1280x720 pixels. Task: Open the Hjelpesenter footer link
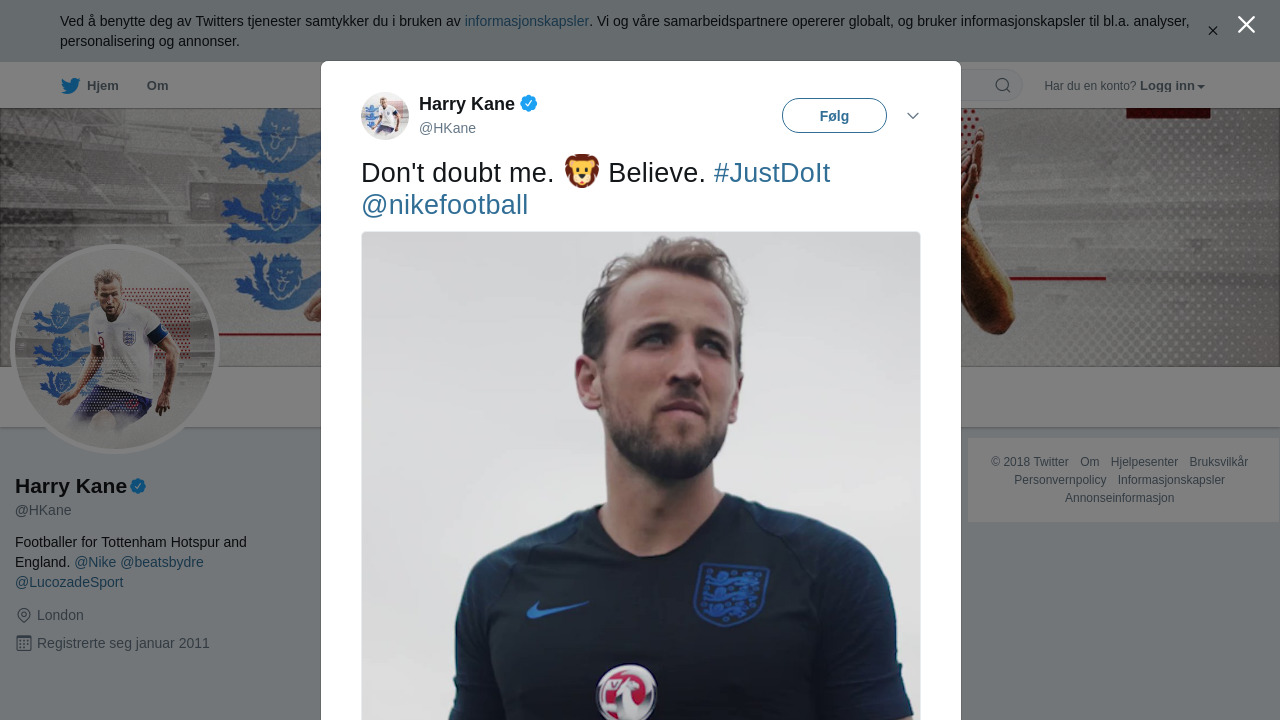pyautogui.click(x=1144, y=462)
